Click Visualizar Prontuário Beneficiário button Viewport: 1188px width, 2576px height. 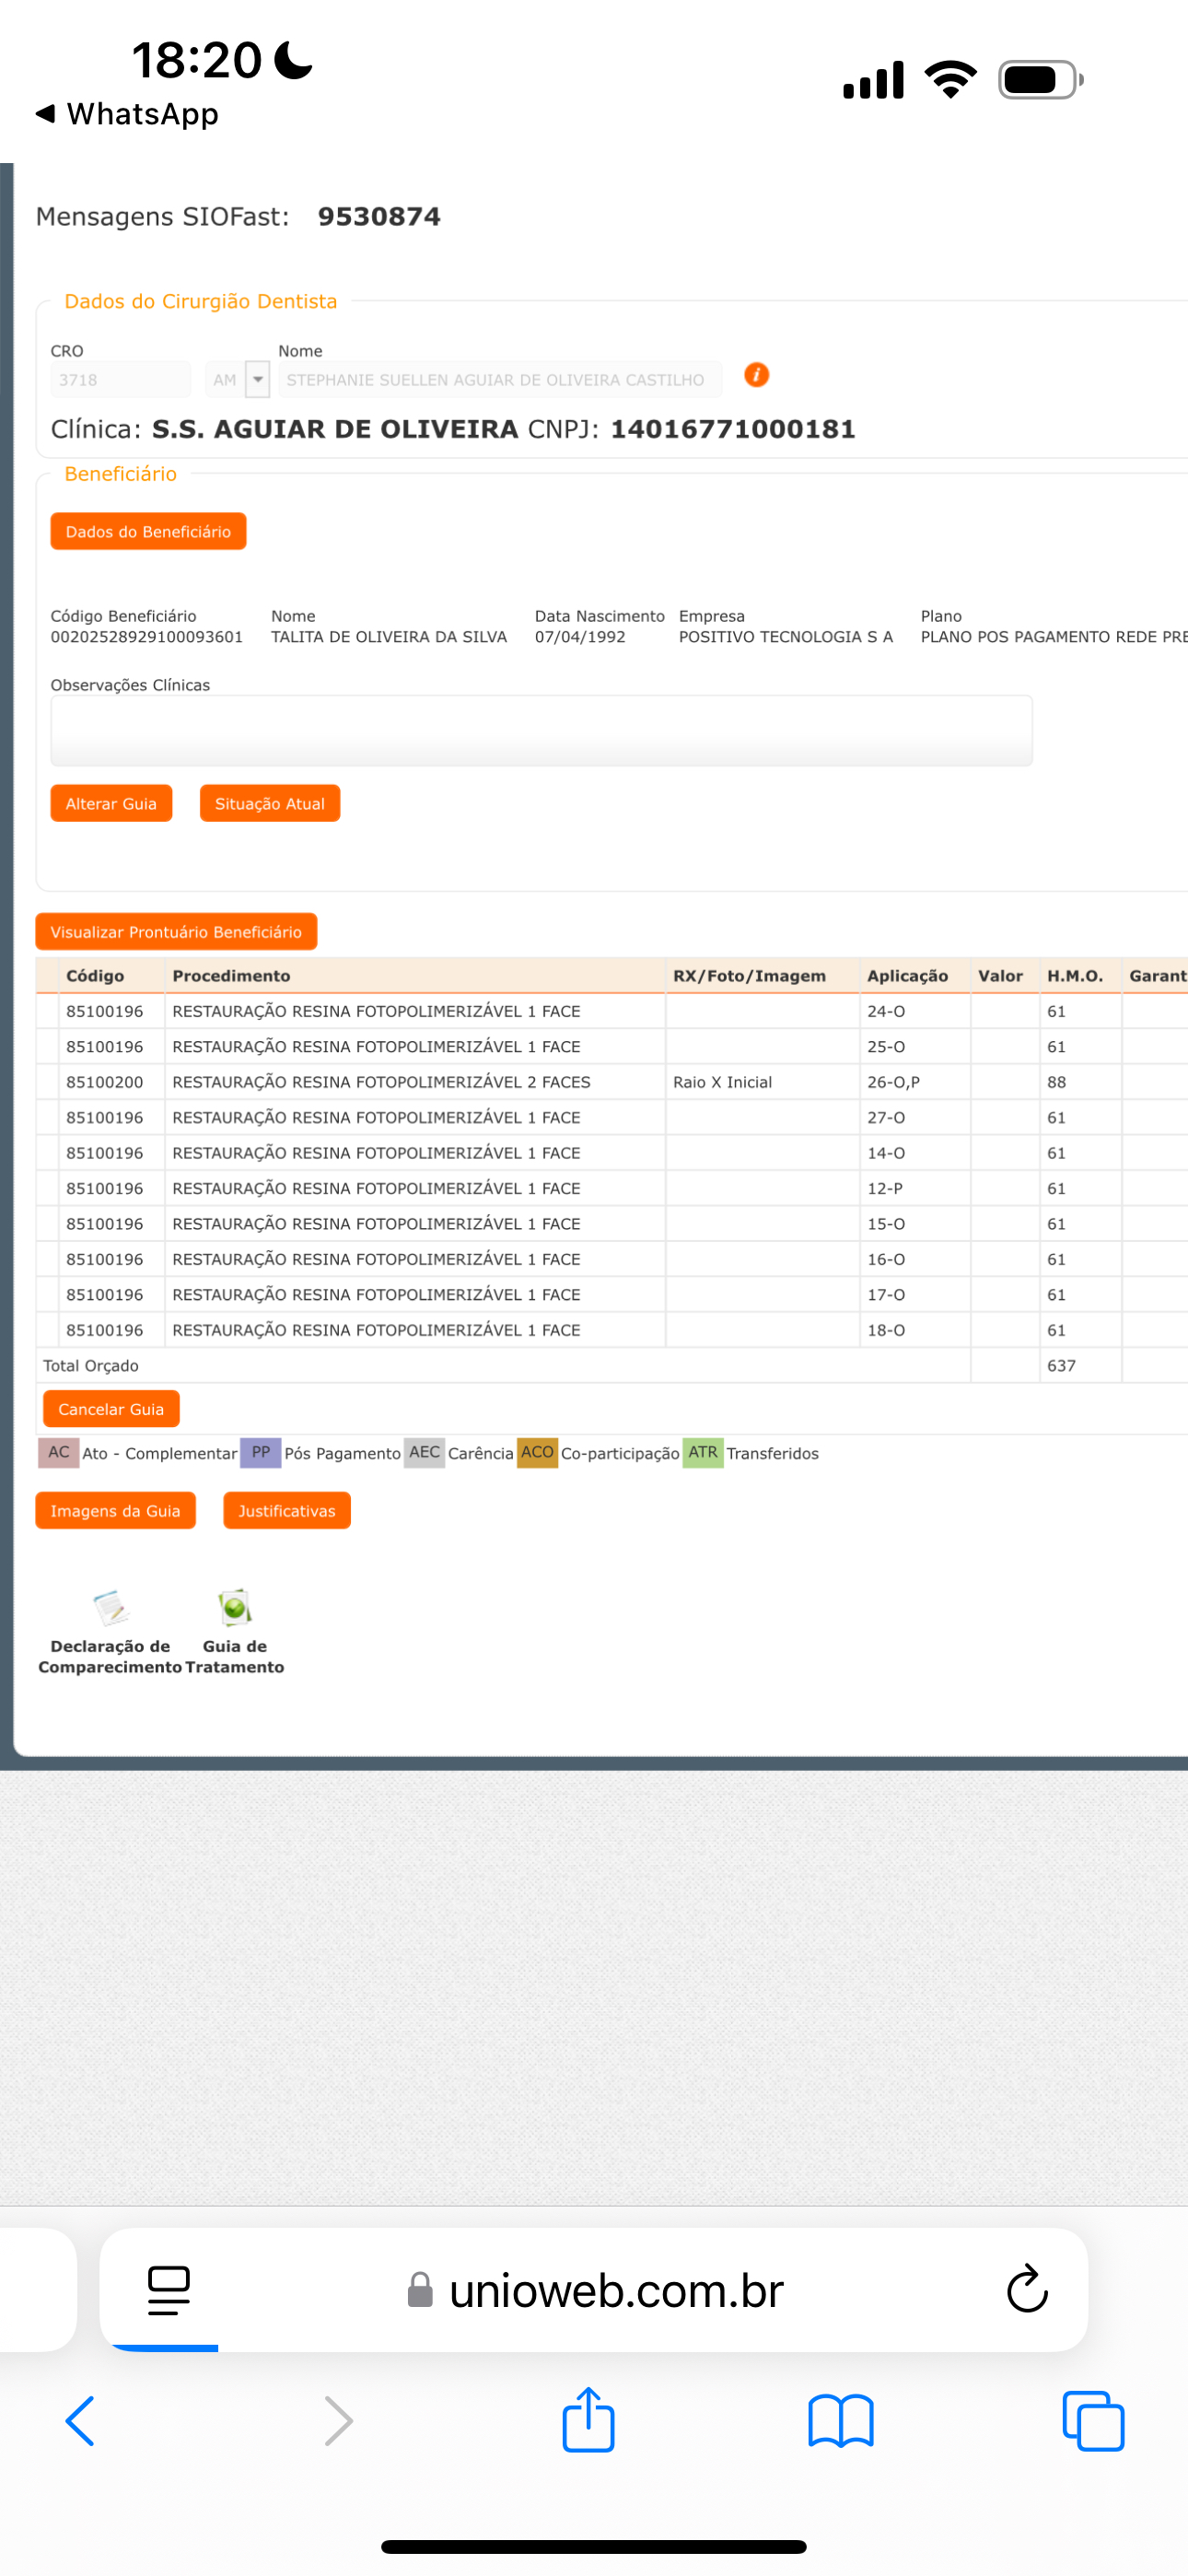point(176,932)
